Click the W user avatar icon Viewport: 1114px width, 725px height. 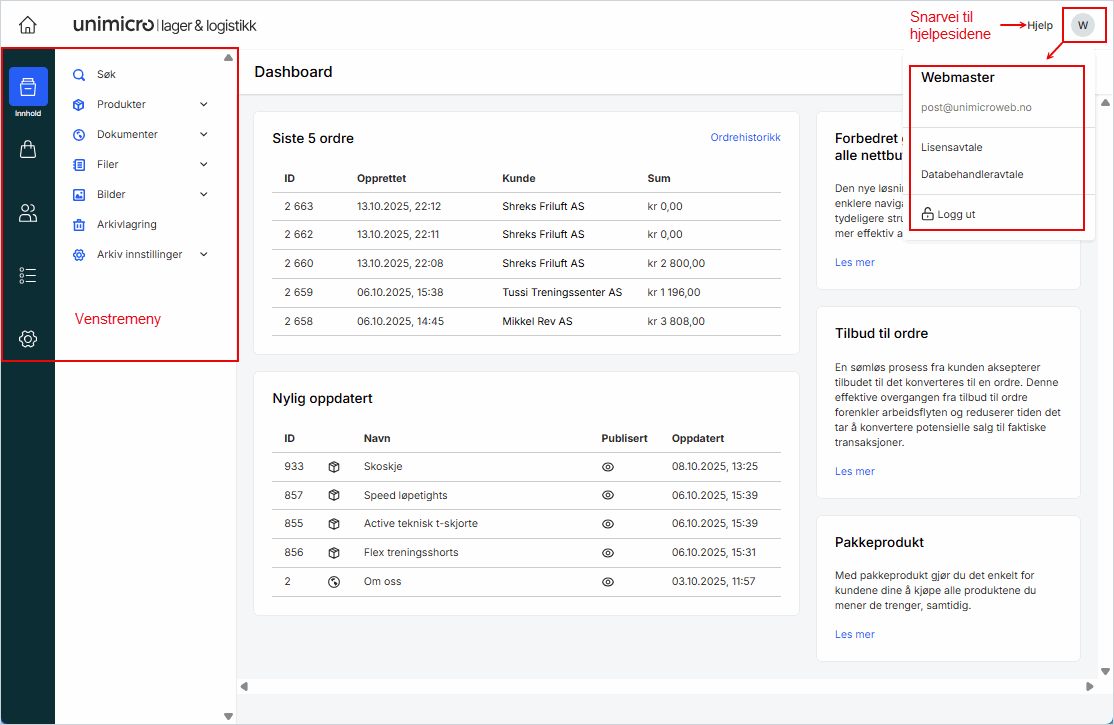pos(1083,25)
